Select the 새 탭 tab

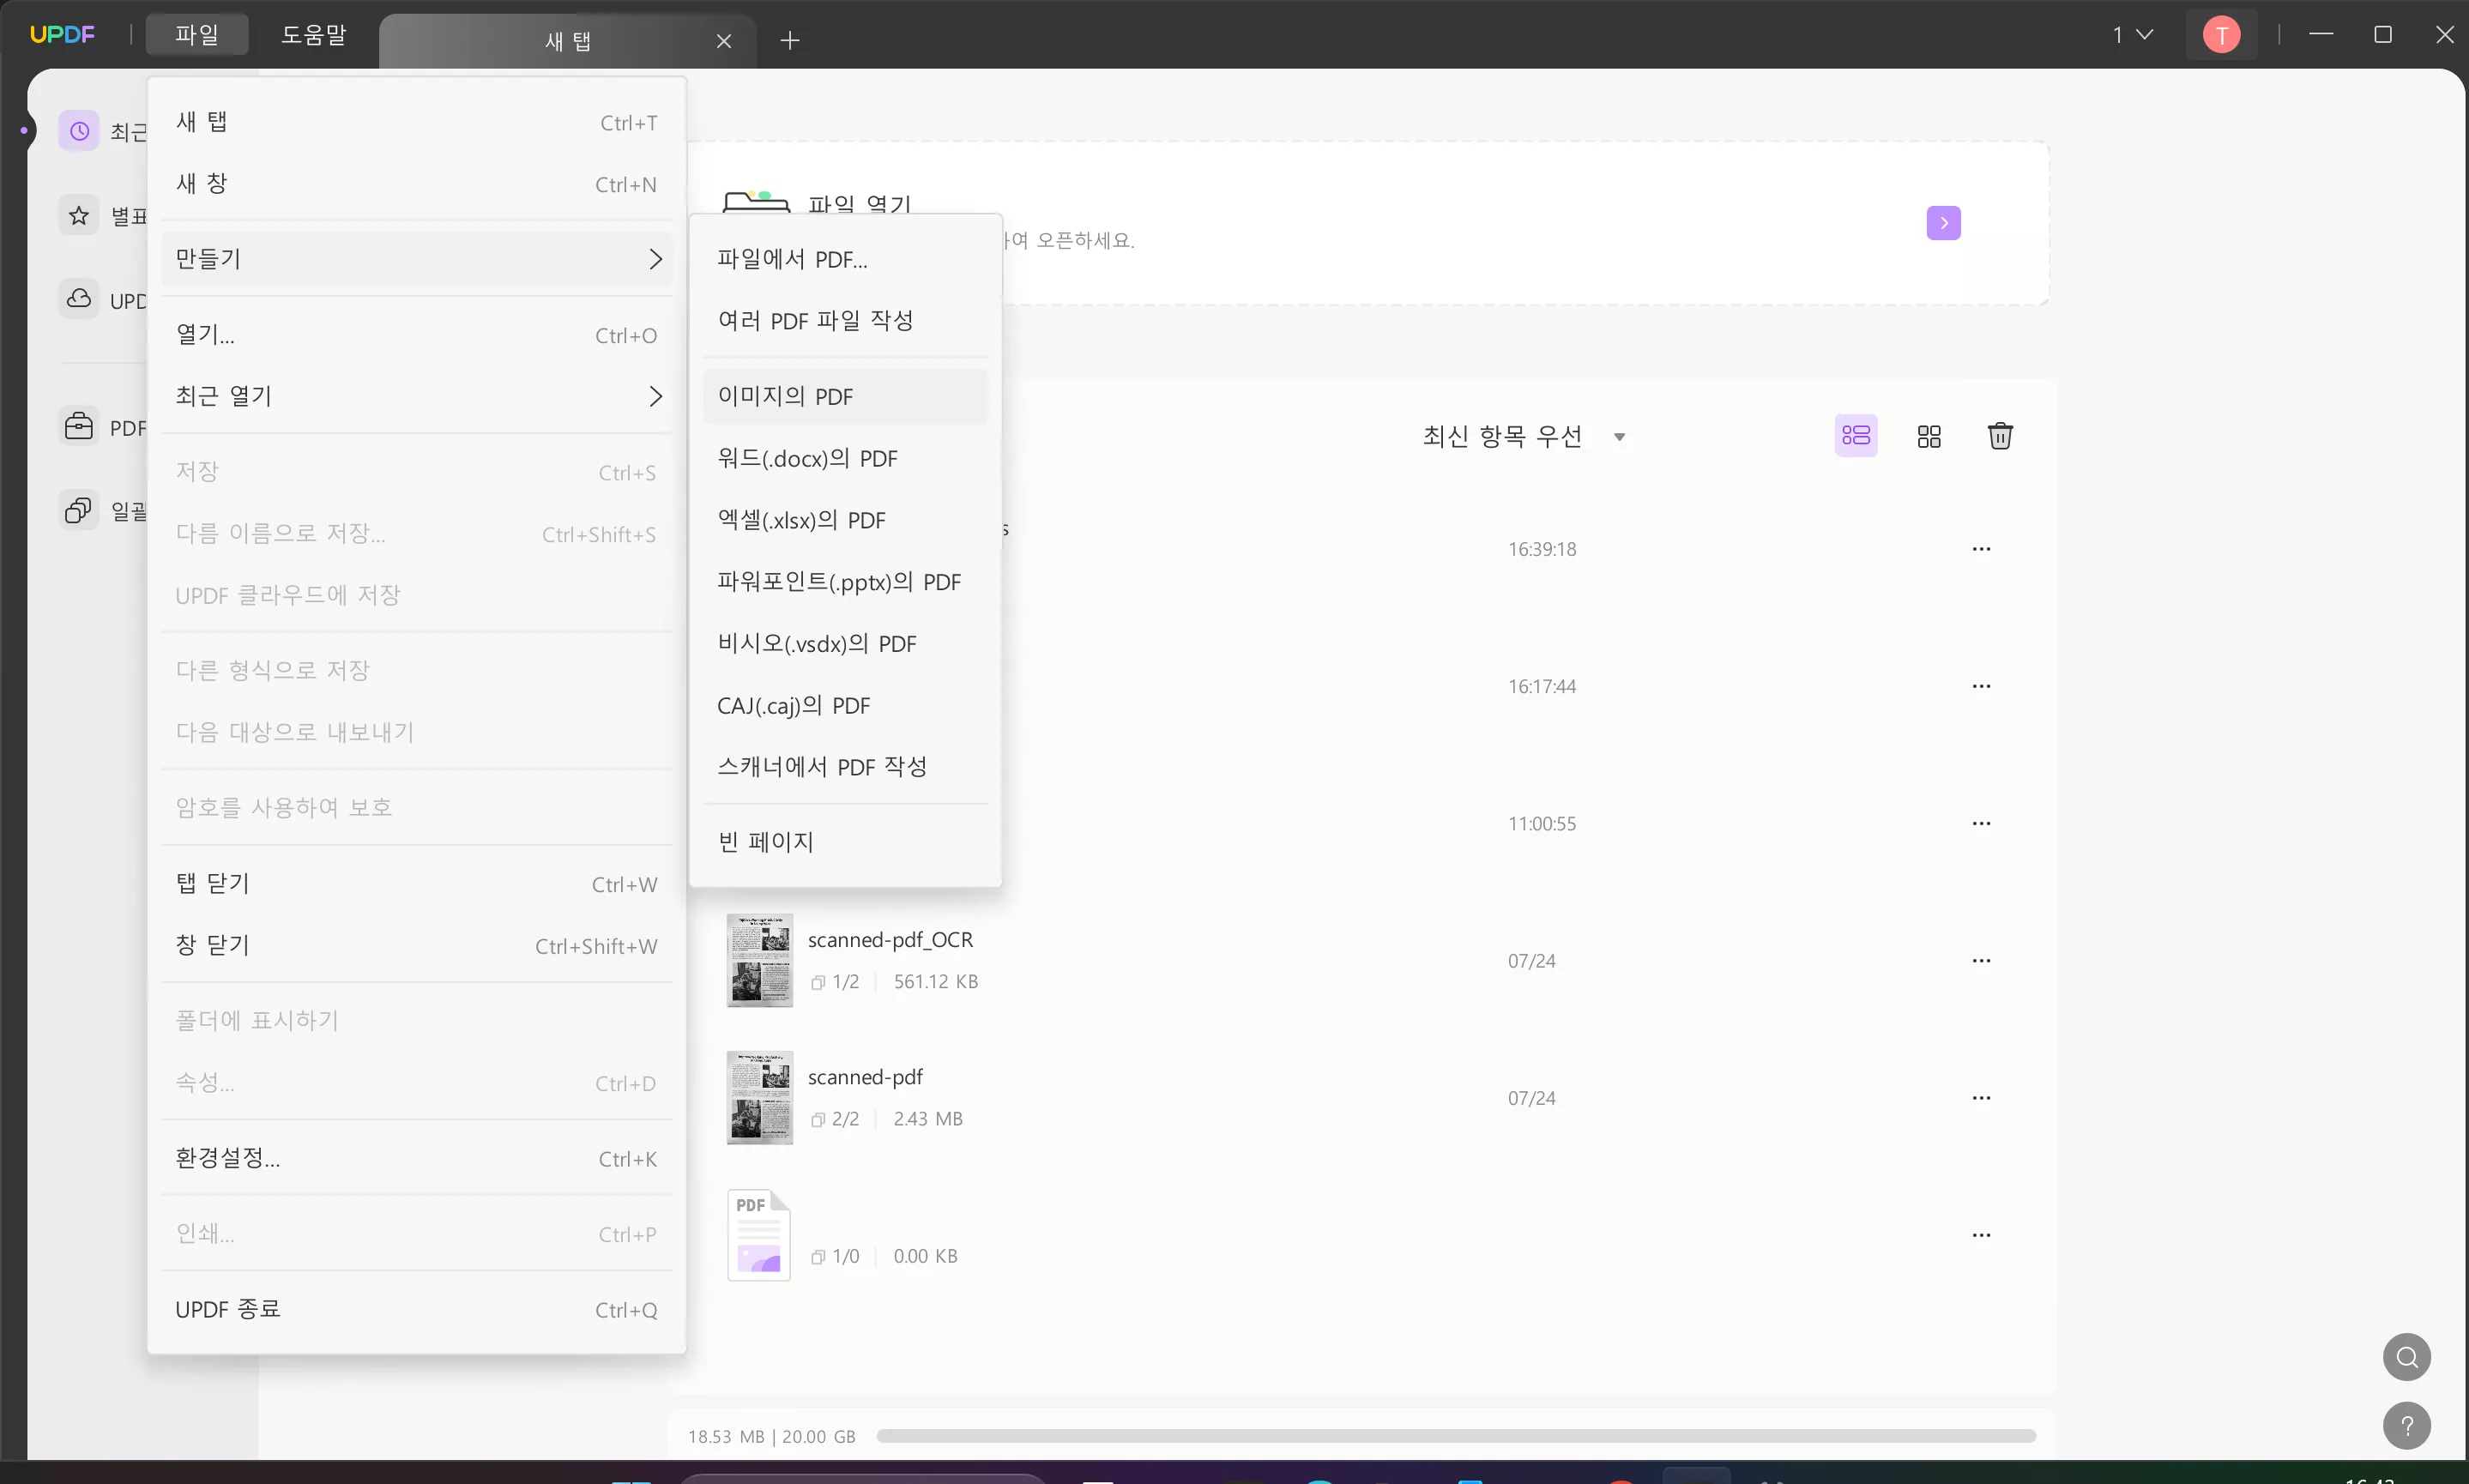[567, 41]
